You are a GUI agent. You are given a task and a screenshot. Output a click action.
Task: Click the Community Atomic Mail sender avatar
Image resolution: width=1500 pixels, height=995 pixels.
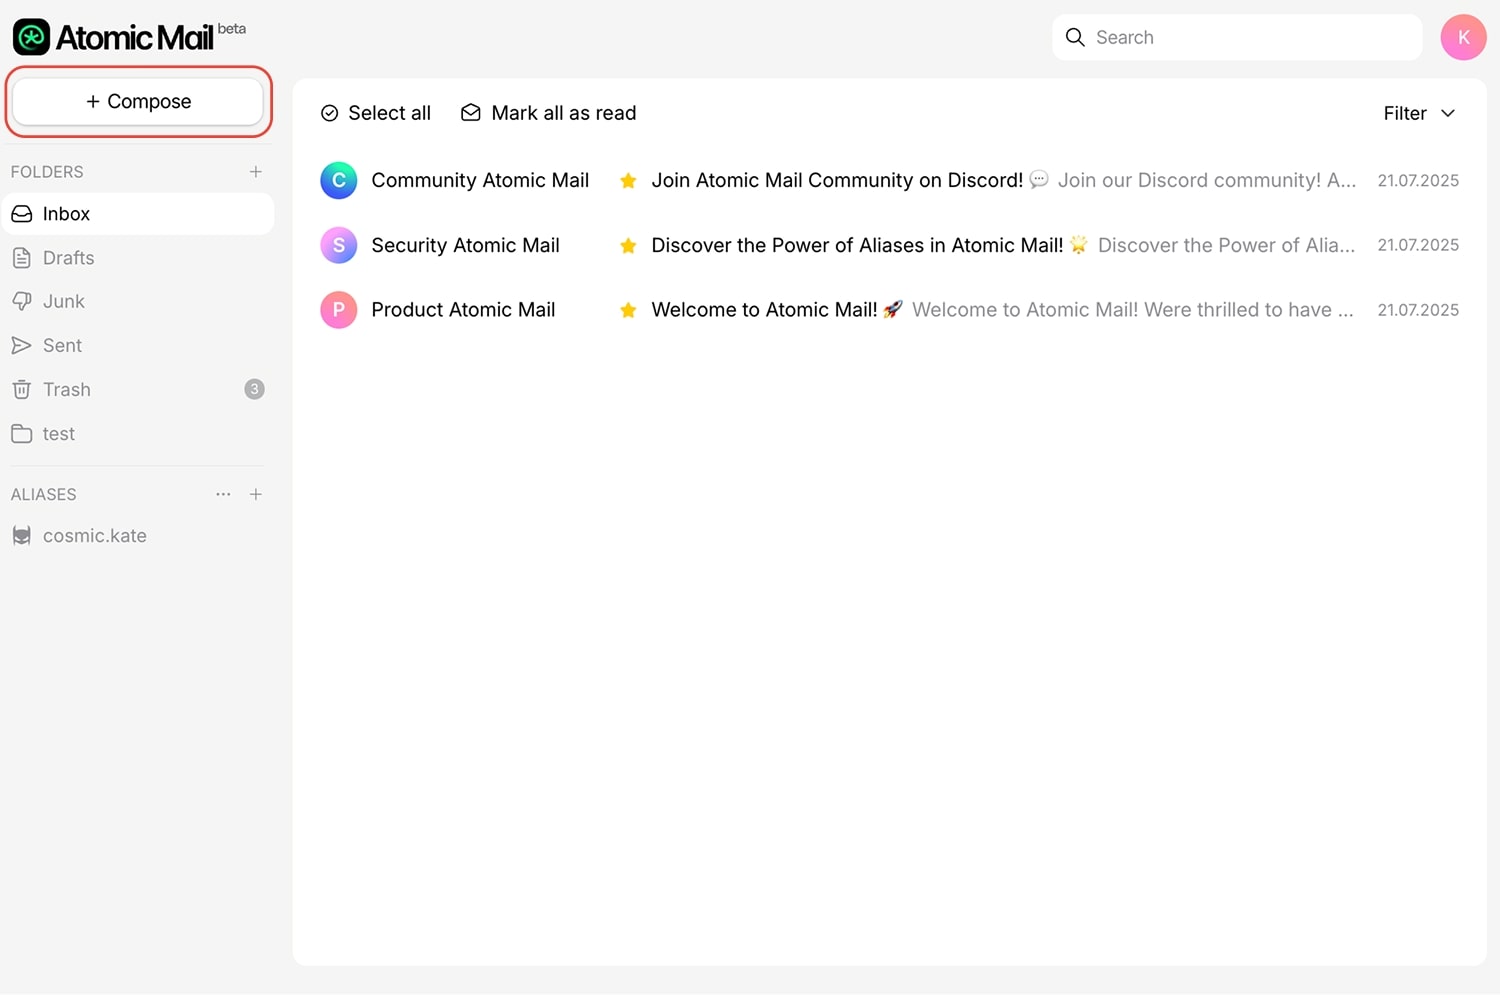point(339,180)
